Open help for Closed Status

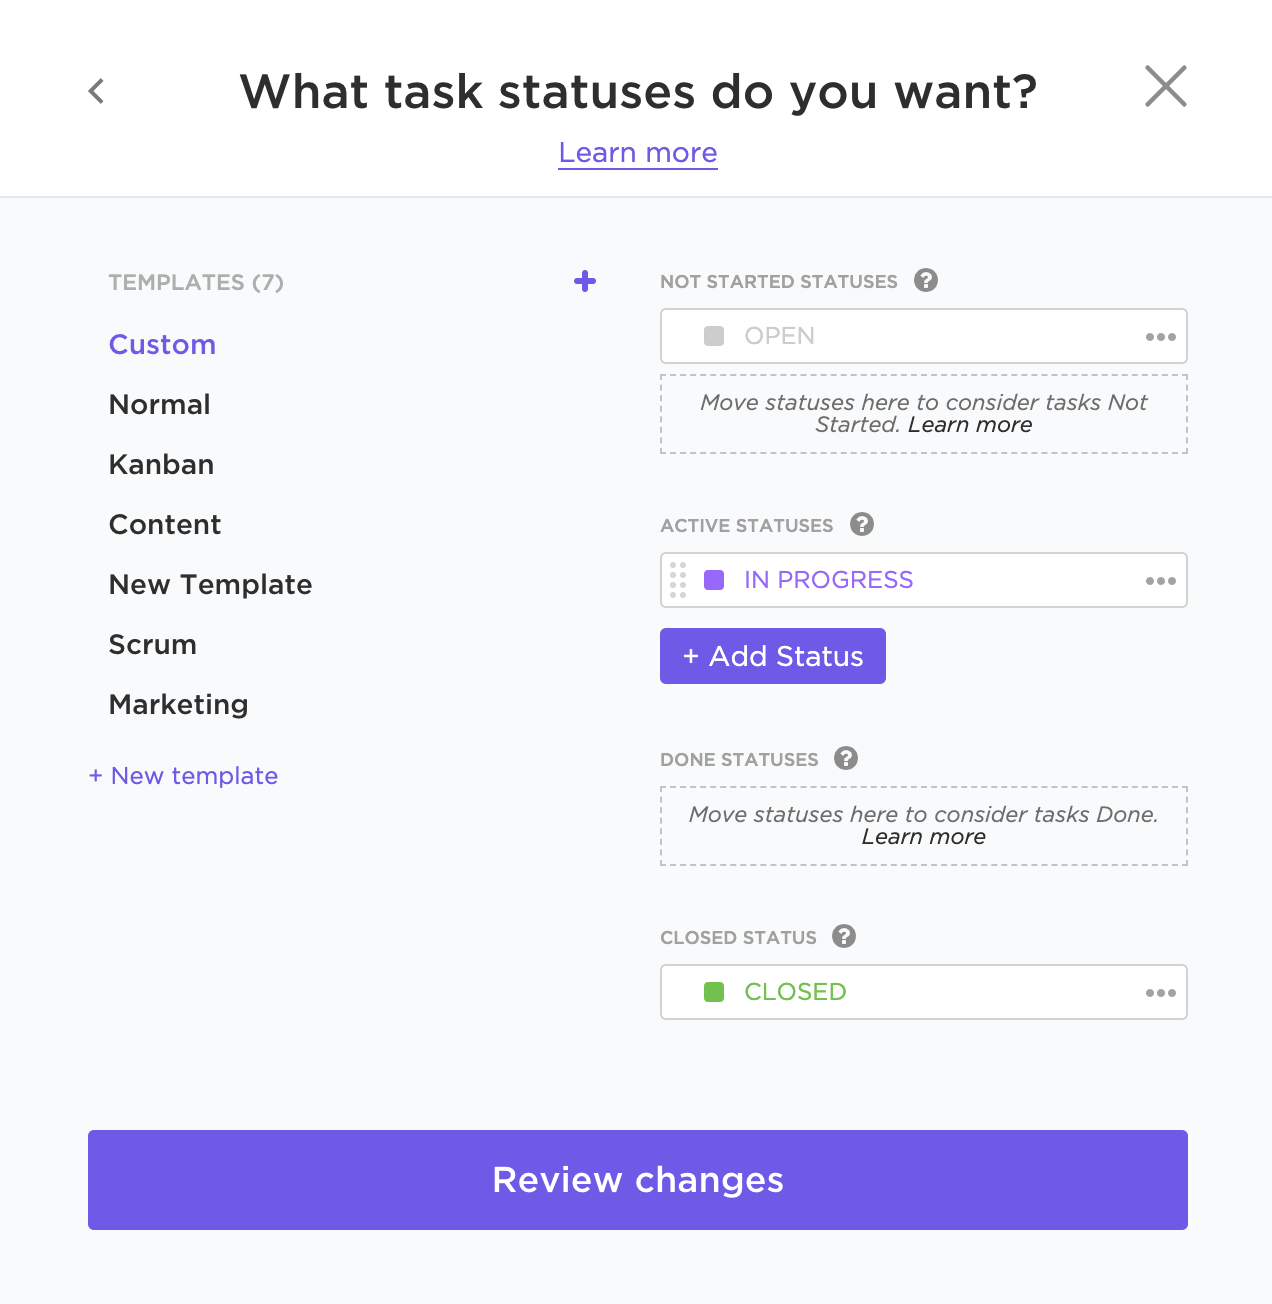pyautogui.click(x=844, y=936)
